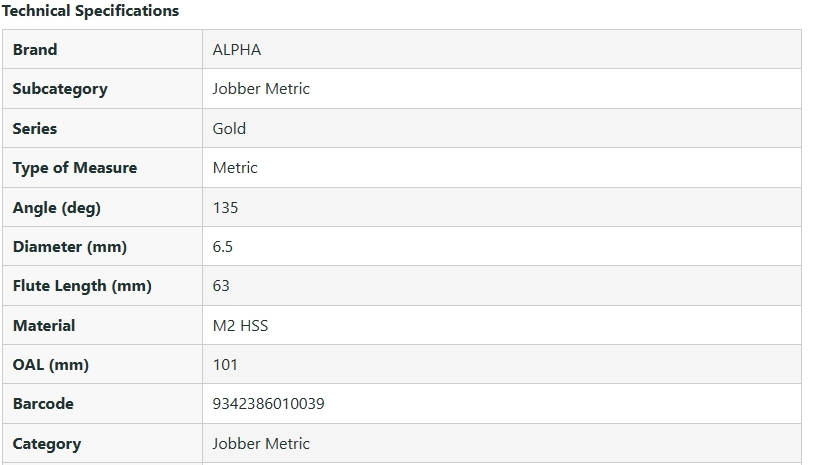This screenshot has width=819, height=465.
Task: Click the 6.5 diameter value
Action: (x=223, y=247)
